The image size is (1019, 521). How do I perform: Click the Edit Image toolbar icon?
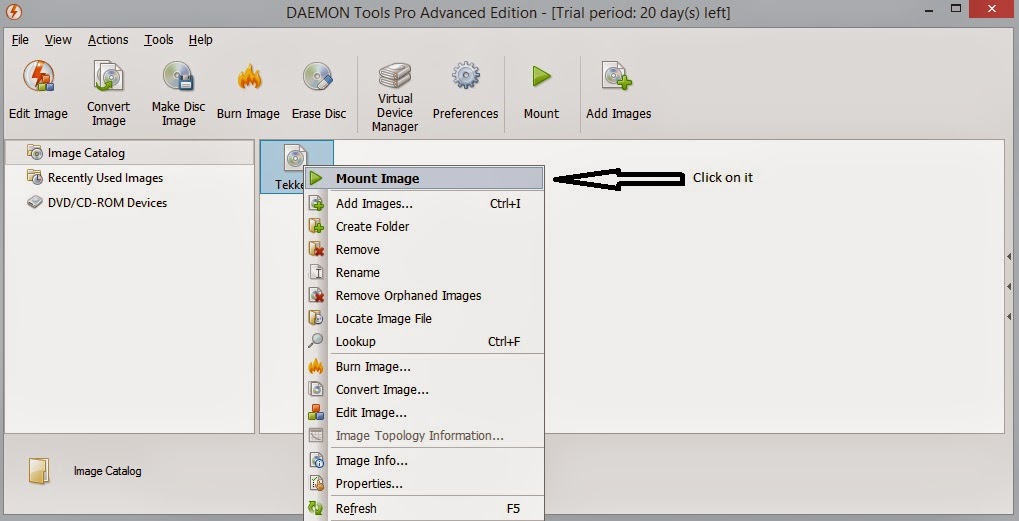38,77
